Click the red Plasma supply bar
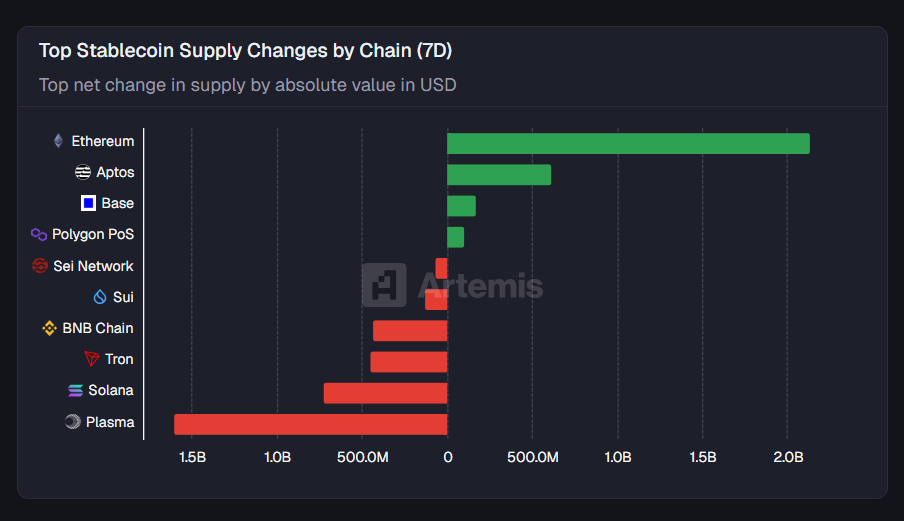Image resolution: width=904 pixels, height=521 pixels. [310, 424]
